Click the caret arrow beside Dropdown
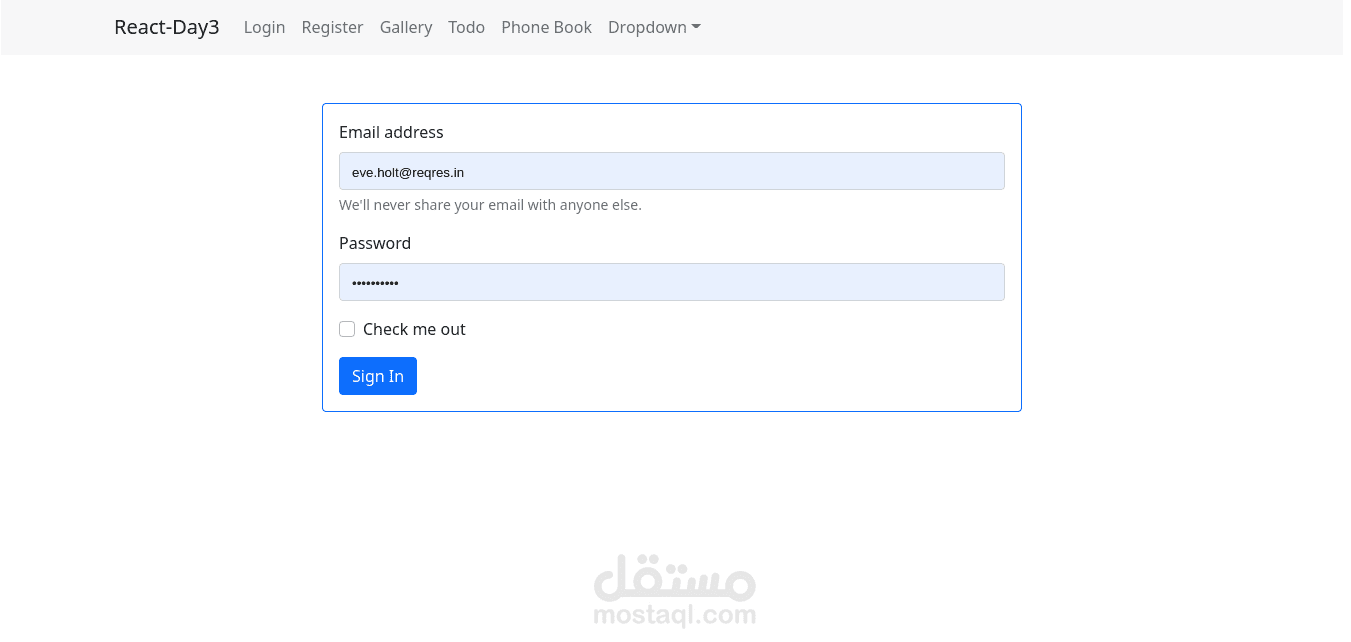This screenshot has width=1351, height=642. 696,27
